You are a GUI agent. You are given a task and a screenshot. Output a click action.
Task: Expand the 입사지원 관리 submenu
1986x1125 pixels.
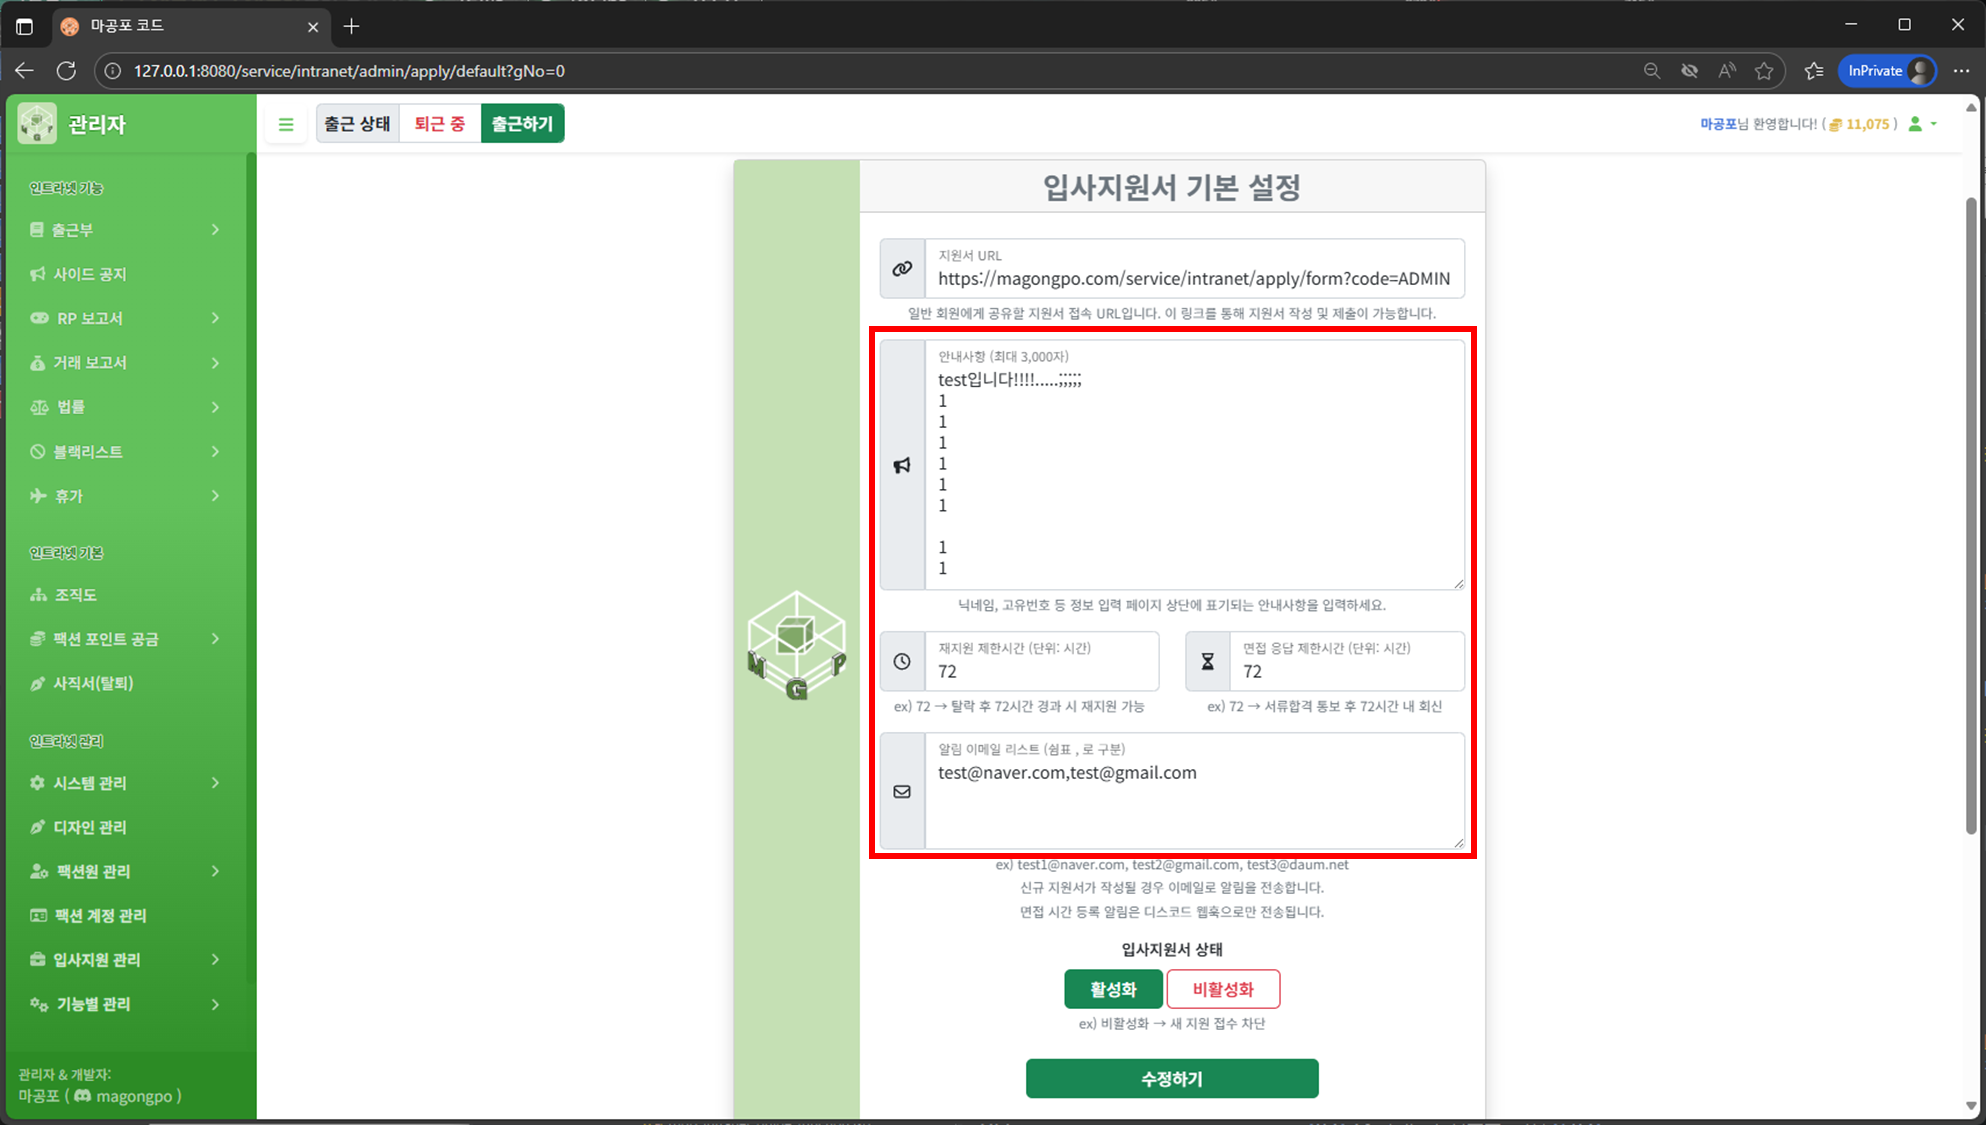tap(215, 960)
